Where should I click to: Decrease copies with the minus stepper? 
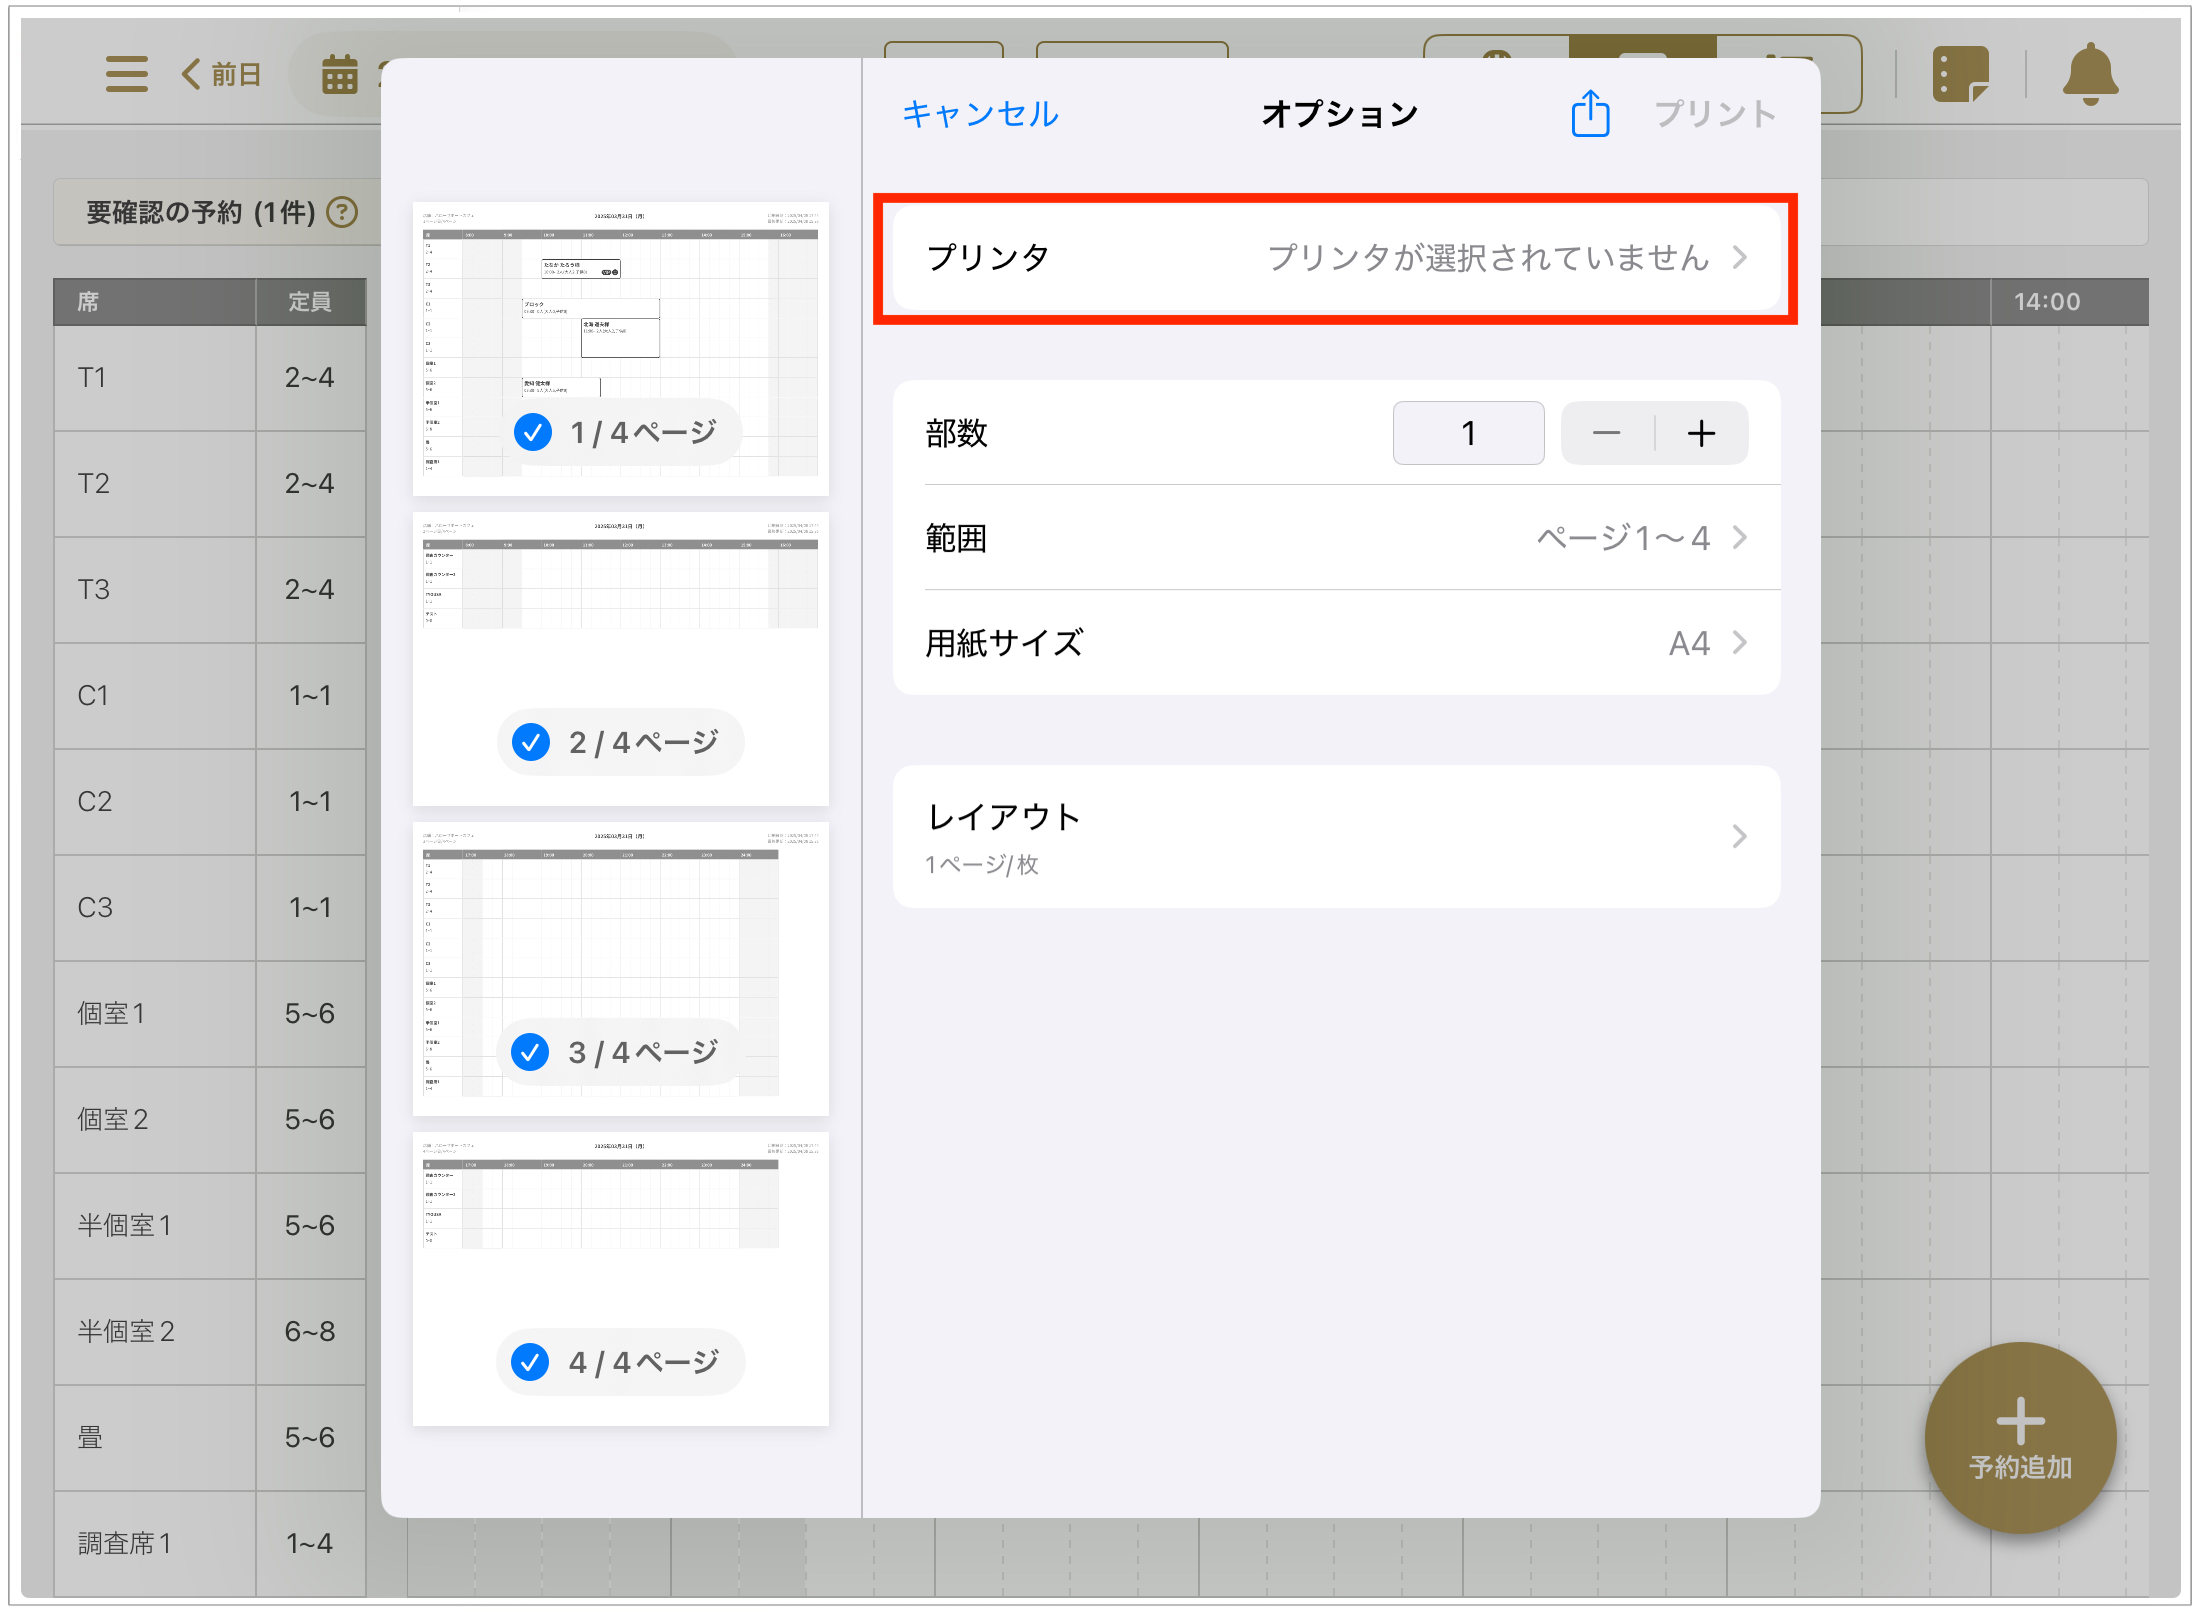click(1606, 433)
